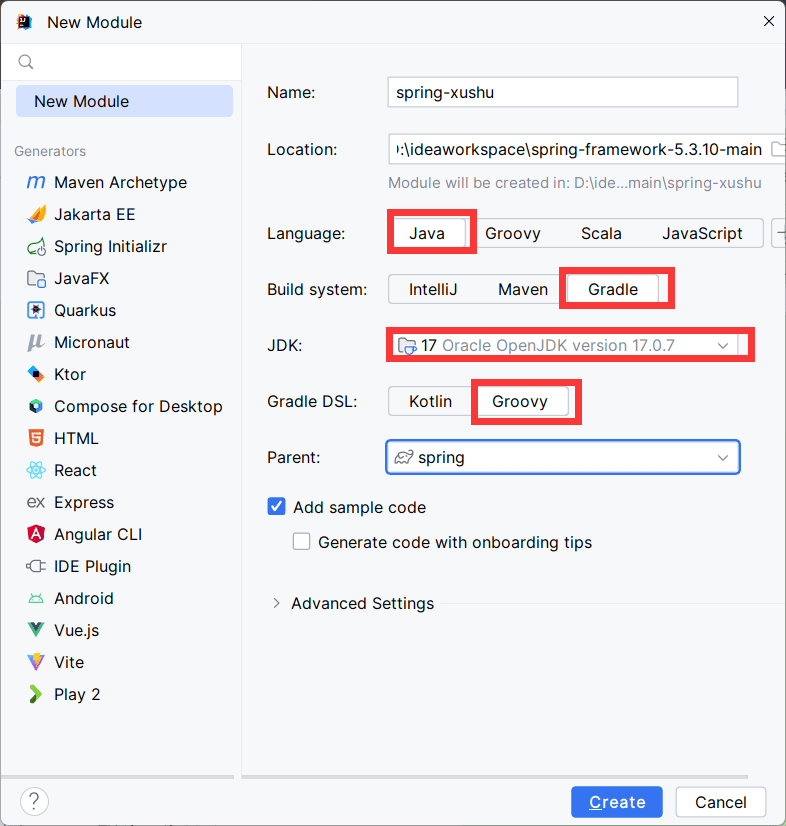This screenshot has height=826, width=786.
Task: Select JavaScript as the language
Action: (x=702, y=233)
